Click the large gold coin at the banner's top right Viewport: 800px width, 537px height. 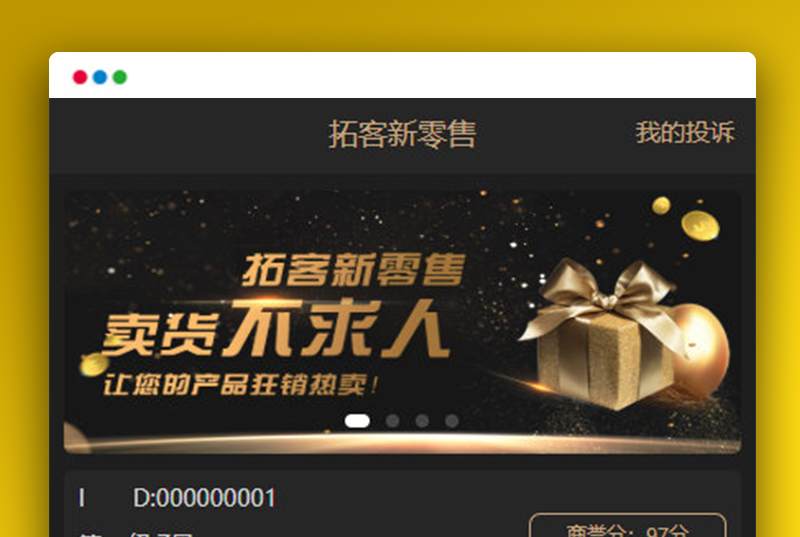coord(700,225)
